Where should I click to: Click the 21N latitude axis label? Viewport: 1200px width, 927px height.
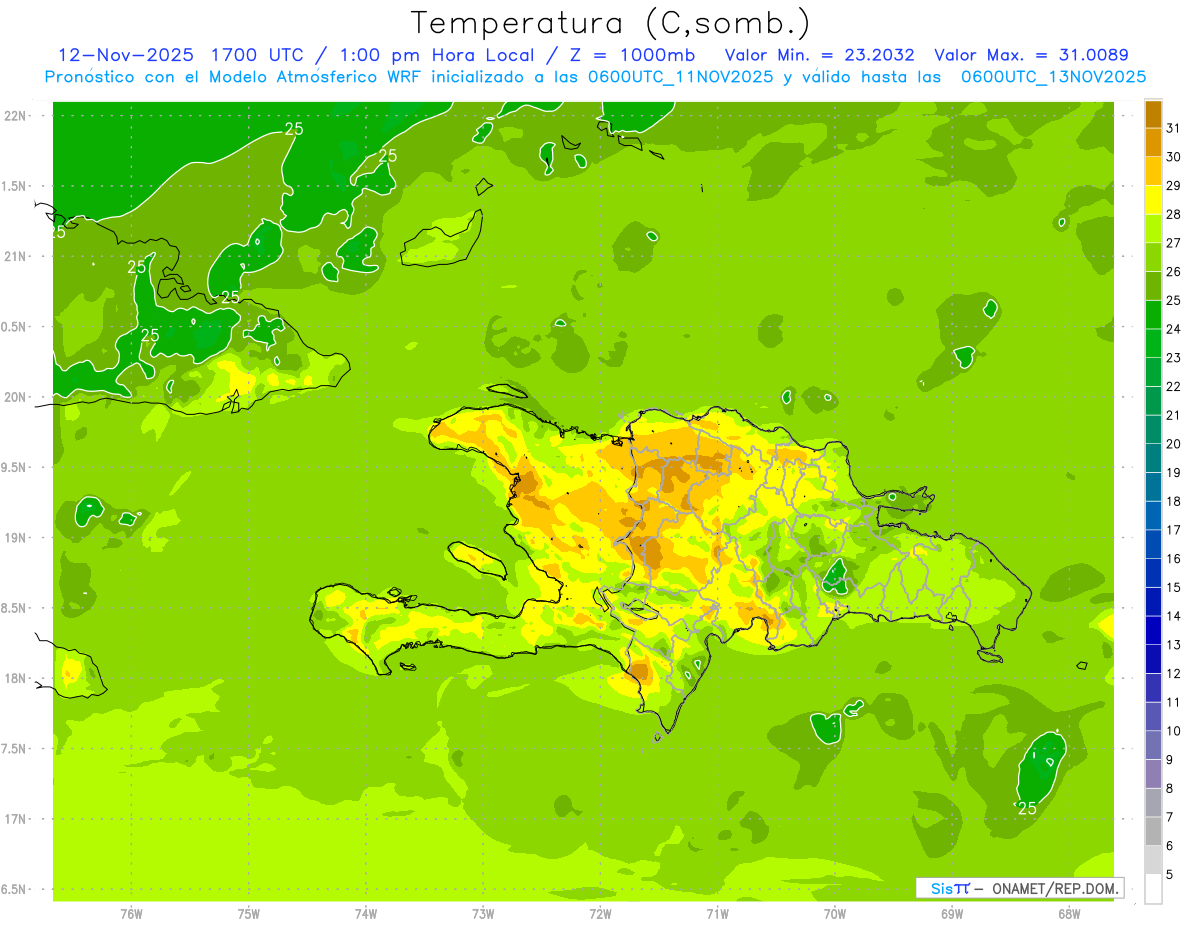[17, 256]
